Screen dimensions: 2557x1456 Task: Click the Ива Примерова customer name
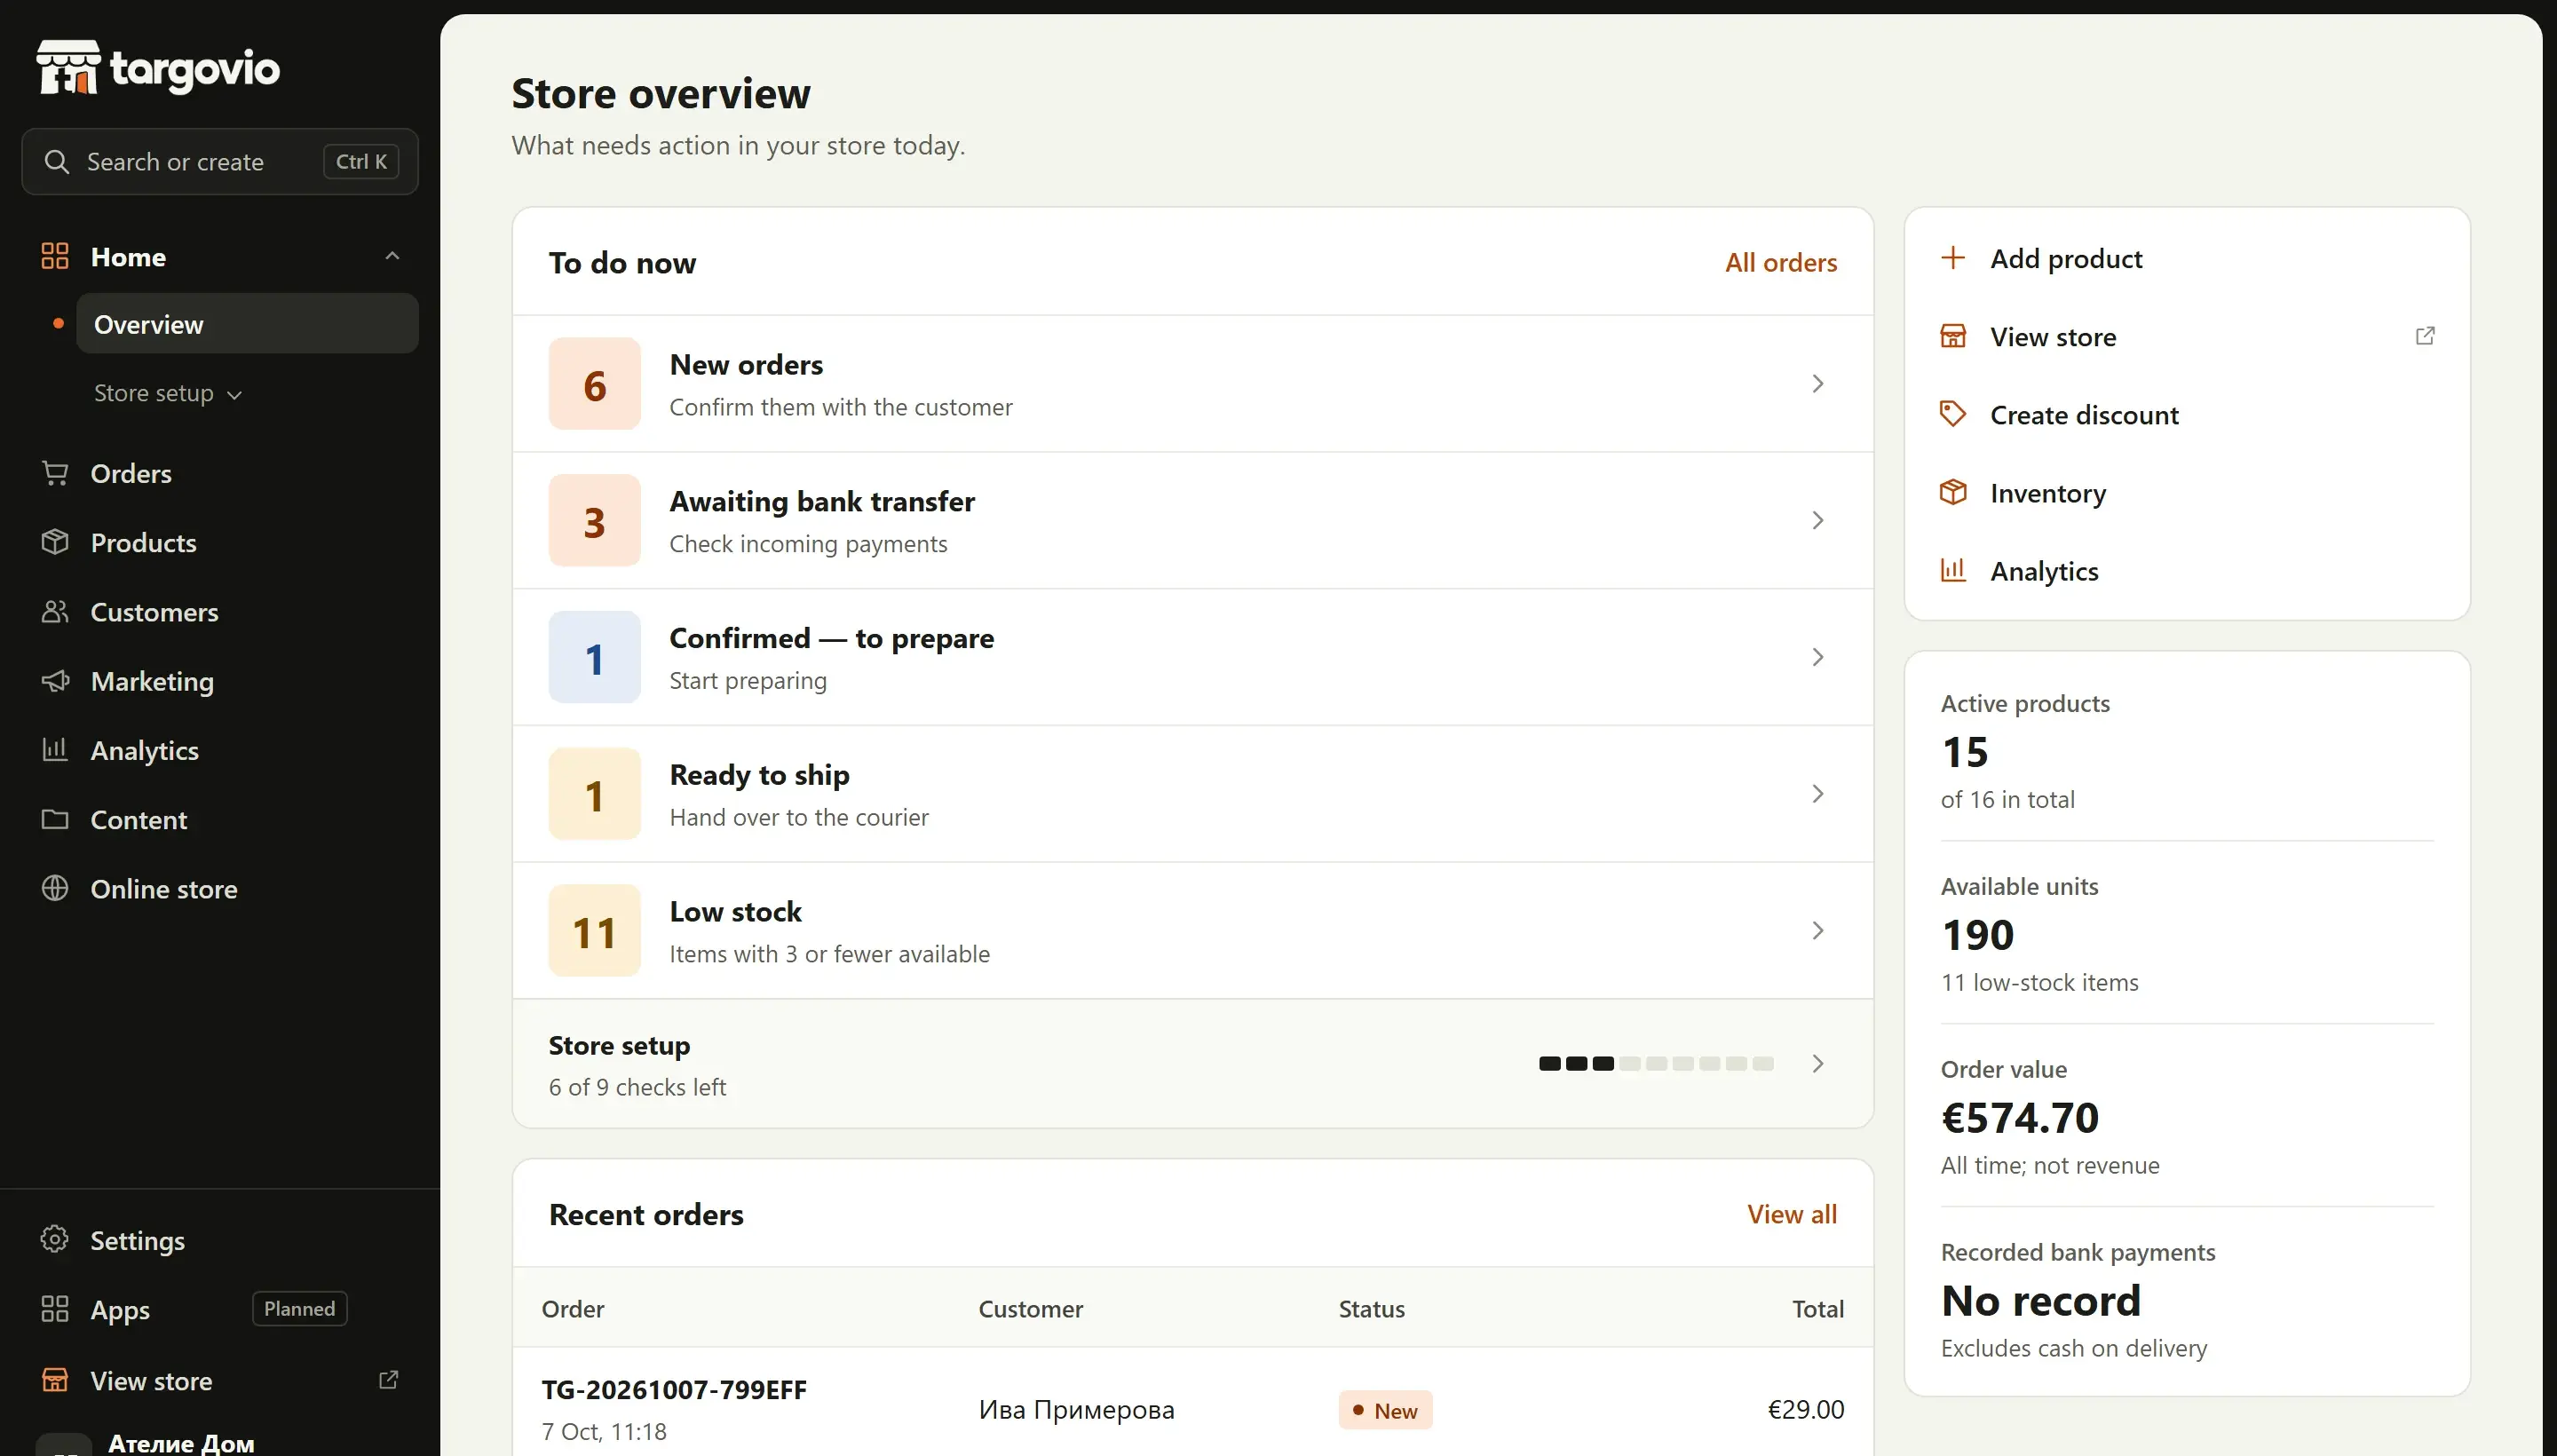click(x=1076, y=1410)
